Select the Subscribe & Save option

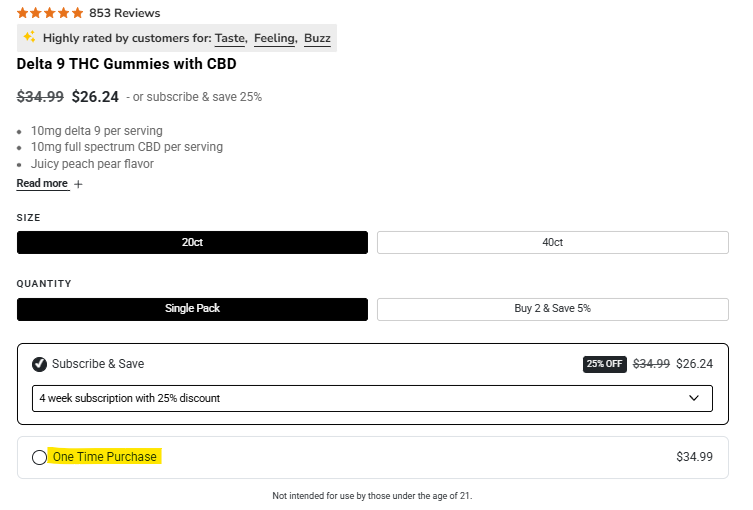[x=98, y=364]
